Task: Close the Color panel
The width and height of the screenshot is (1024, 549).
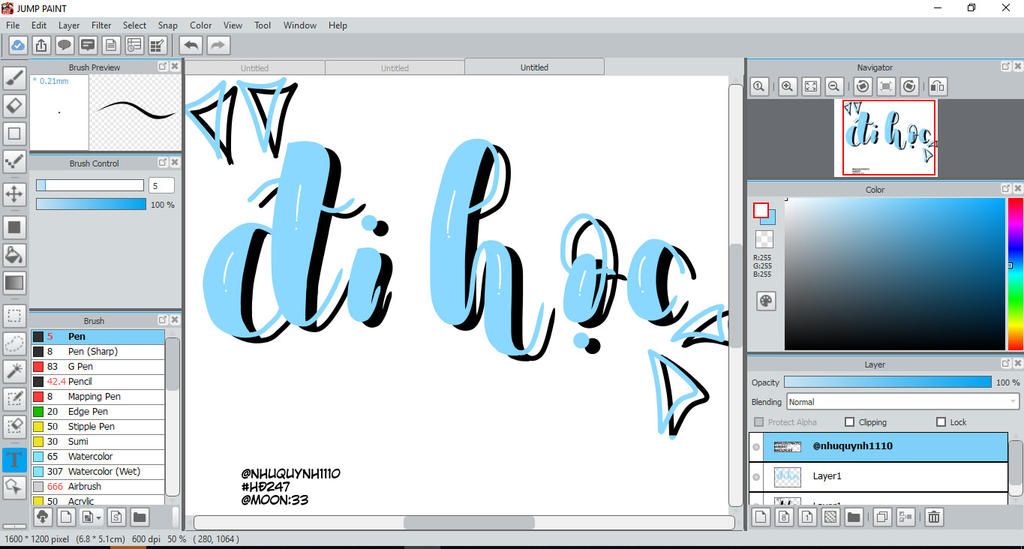Action: 1017,189
